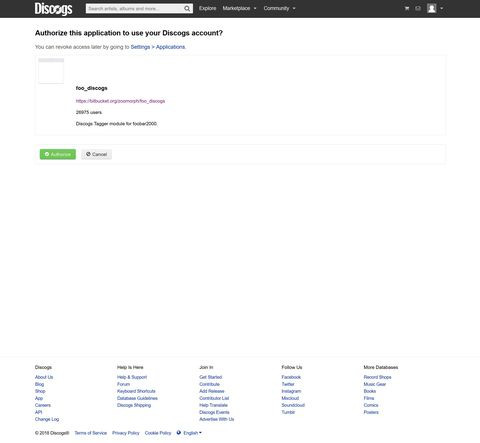Image resolution: width=480 pixels, height=443 pixels.
Task: Open the Help Translate link
Action: coord(213,405)
